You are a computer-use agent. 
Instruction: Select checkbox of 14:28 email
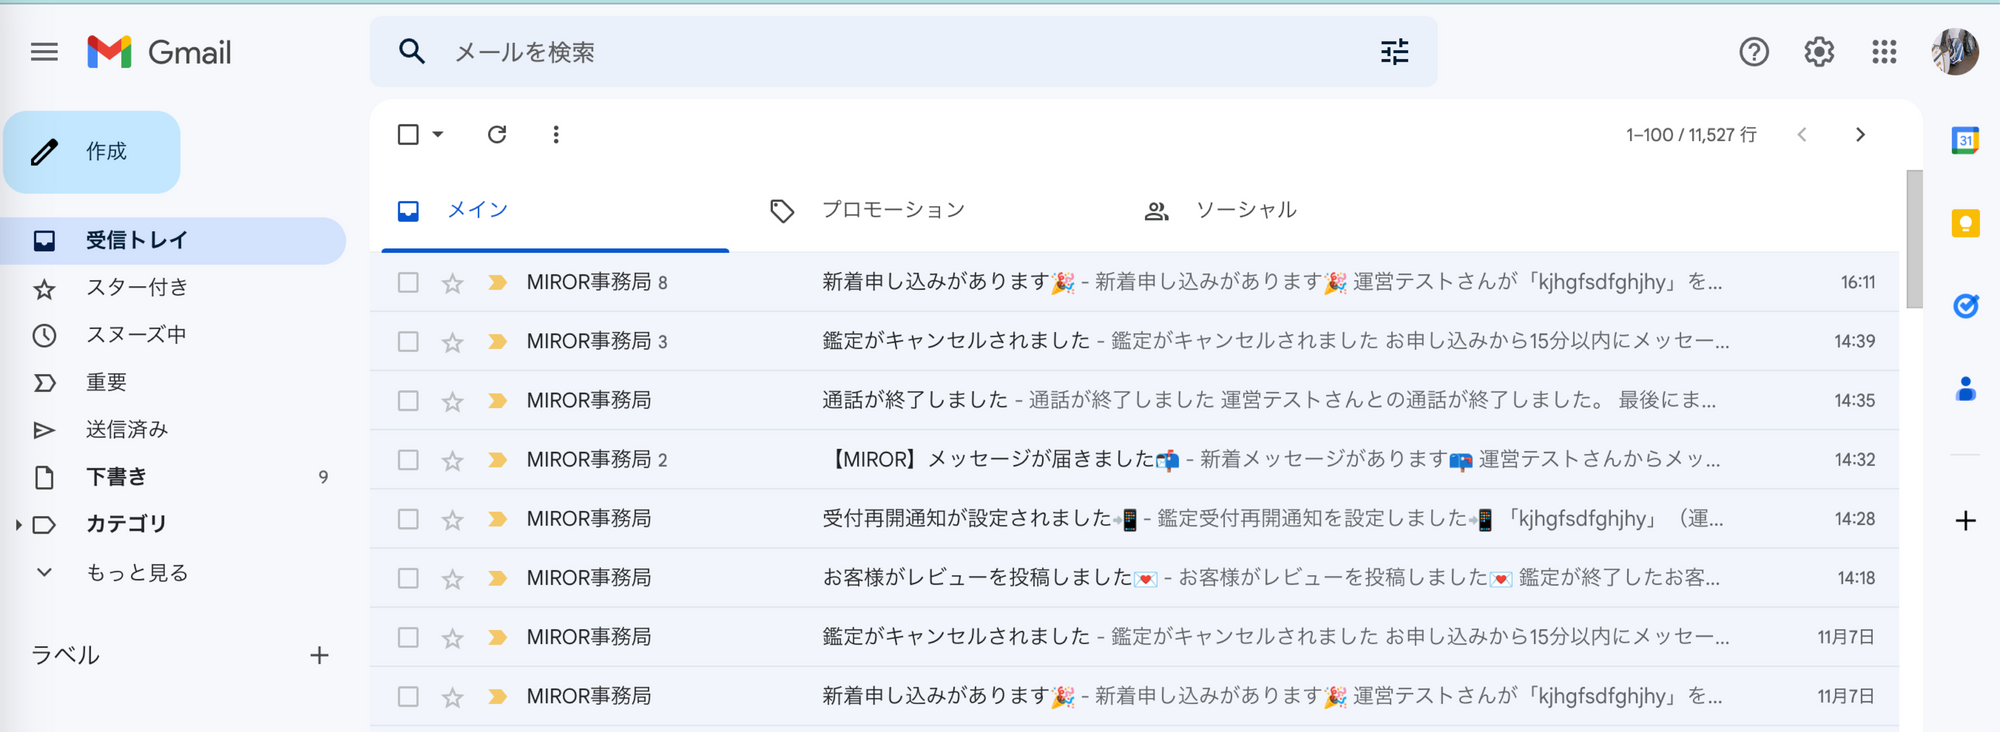pos(408,519)
